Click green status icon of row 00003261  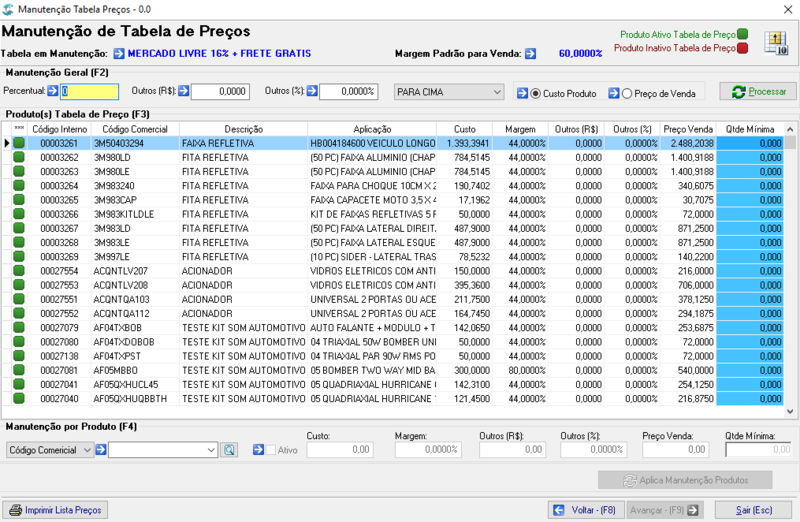tap(19, 143)
